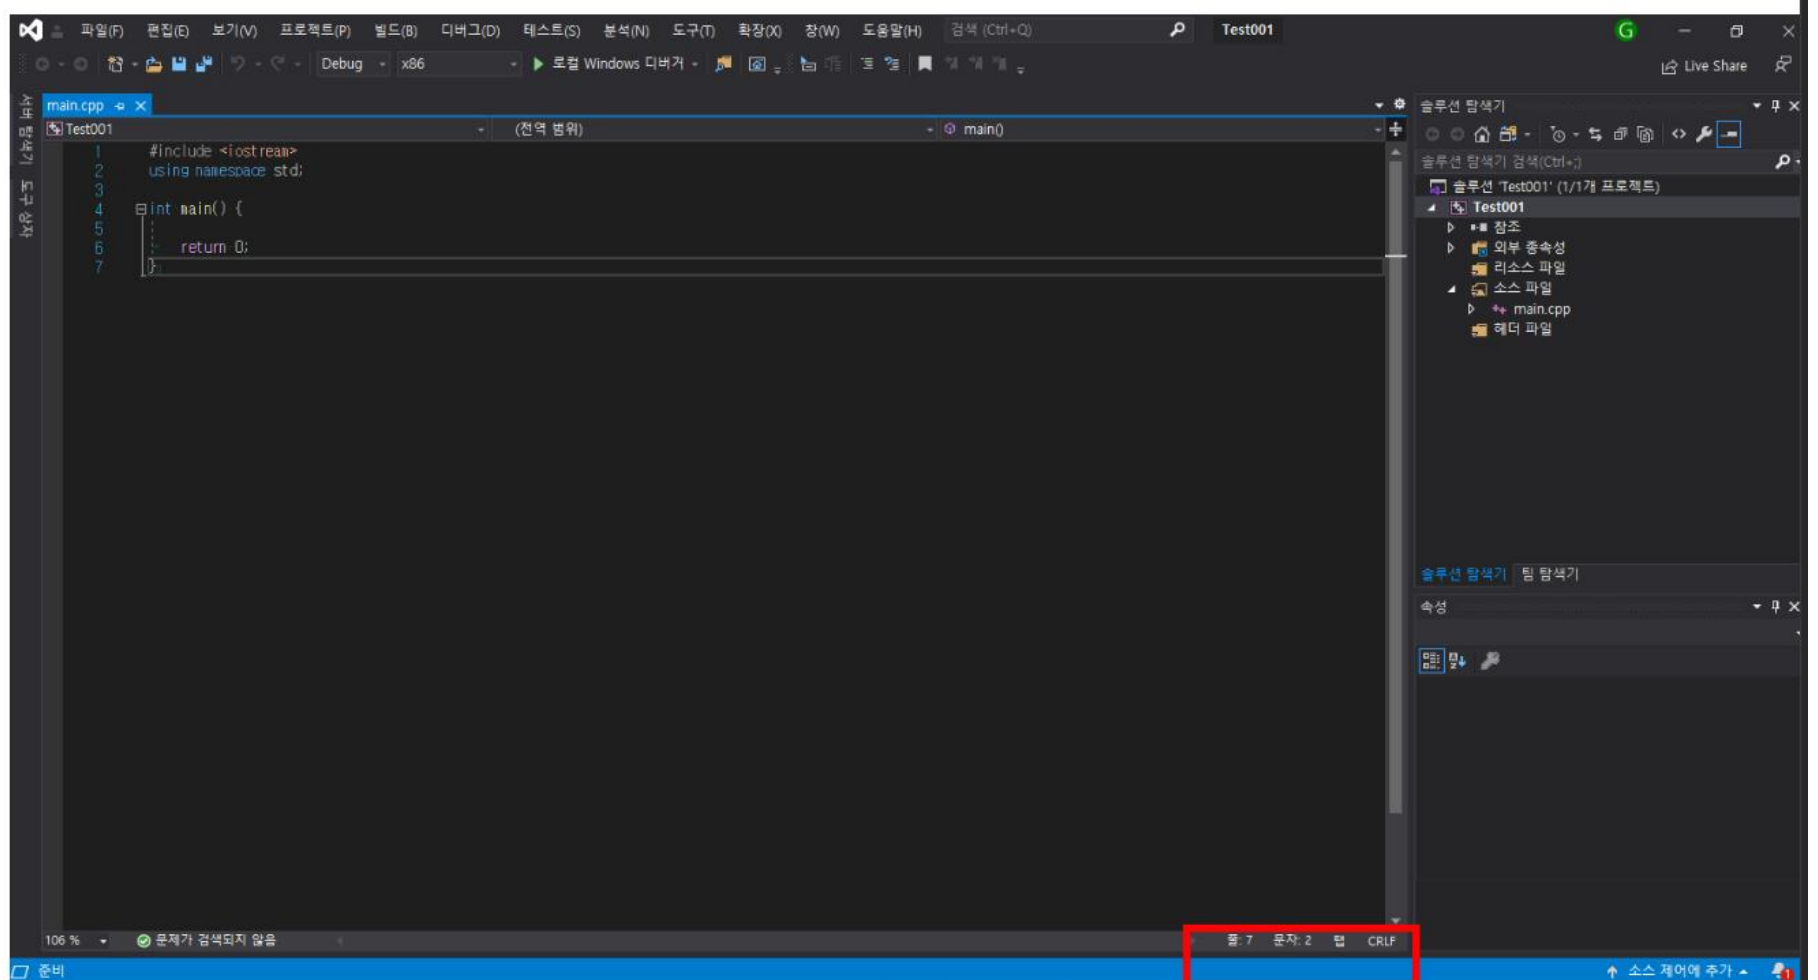This screenshot has height=980, width=1818.
Task: Open the 빌드(B) menu
Action: [396, 31]
